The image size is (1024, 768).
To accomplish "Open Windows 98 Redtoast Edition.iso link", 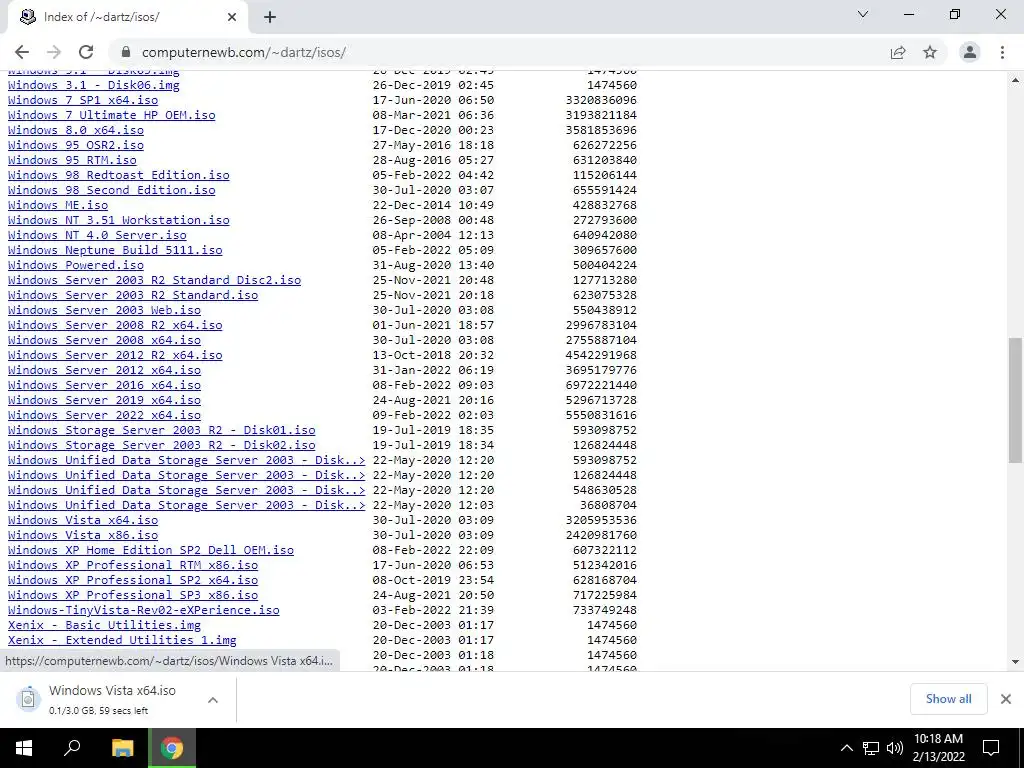I will 118,175.
